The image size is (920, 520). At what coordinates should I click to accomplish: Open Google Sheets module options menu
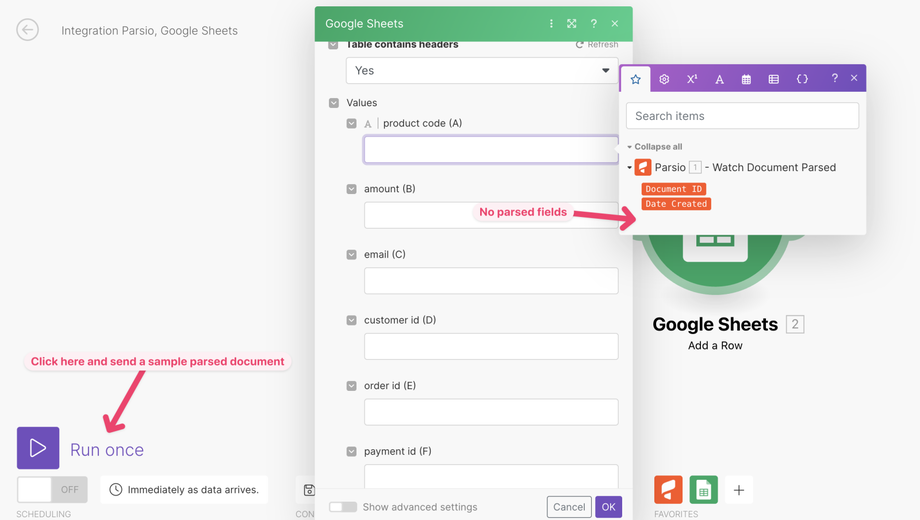click(x=551, y=23)
